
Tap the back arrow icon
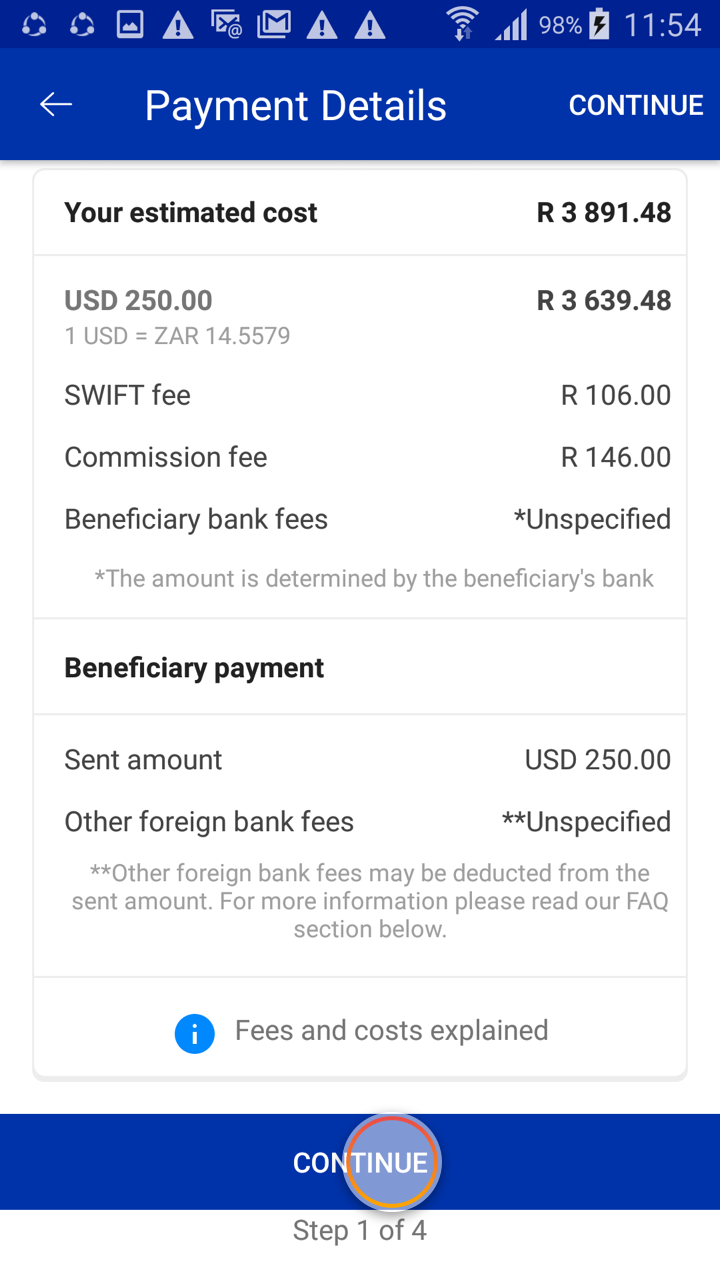coord(56,105)
